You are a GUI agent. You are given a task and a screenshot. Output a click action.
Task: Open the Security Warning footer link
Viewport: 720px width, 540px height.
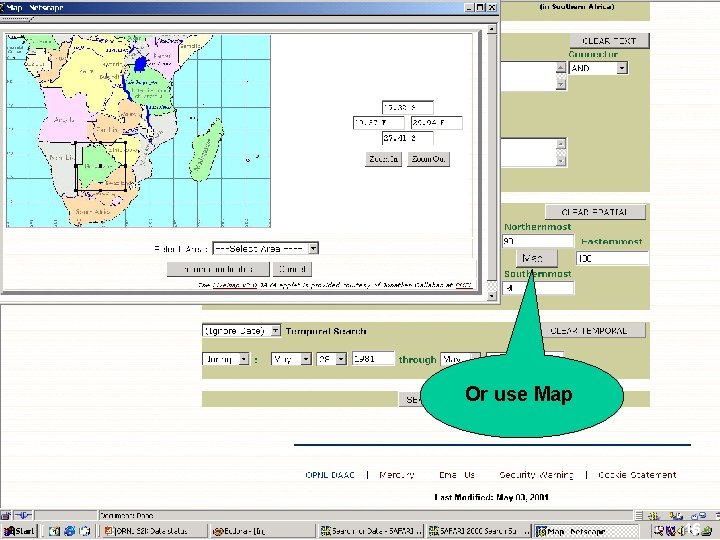[x=536, y=475]
